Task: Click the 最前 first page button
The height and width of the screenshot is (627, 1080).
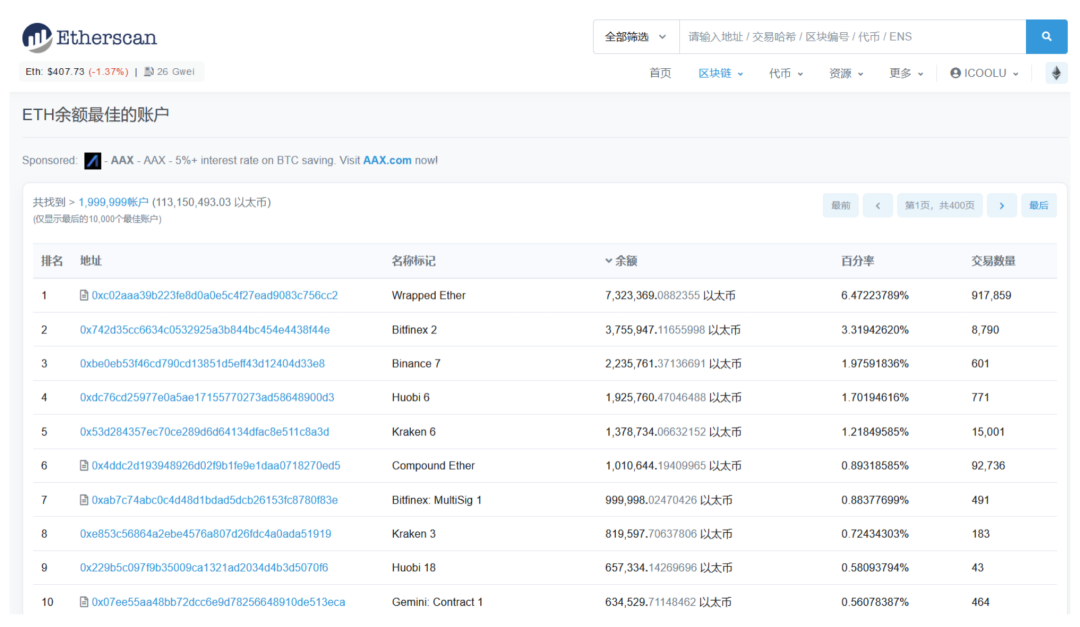Action: (x=840, y=205)
